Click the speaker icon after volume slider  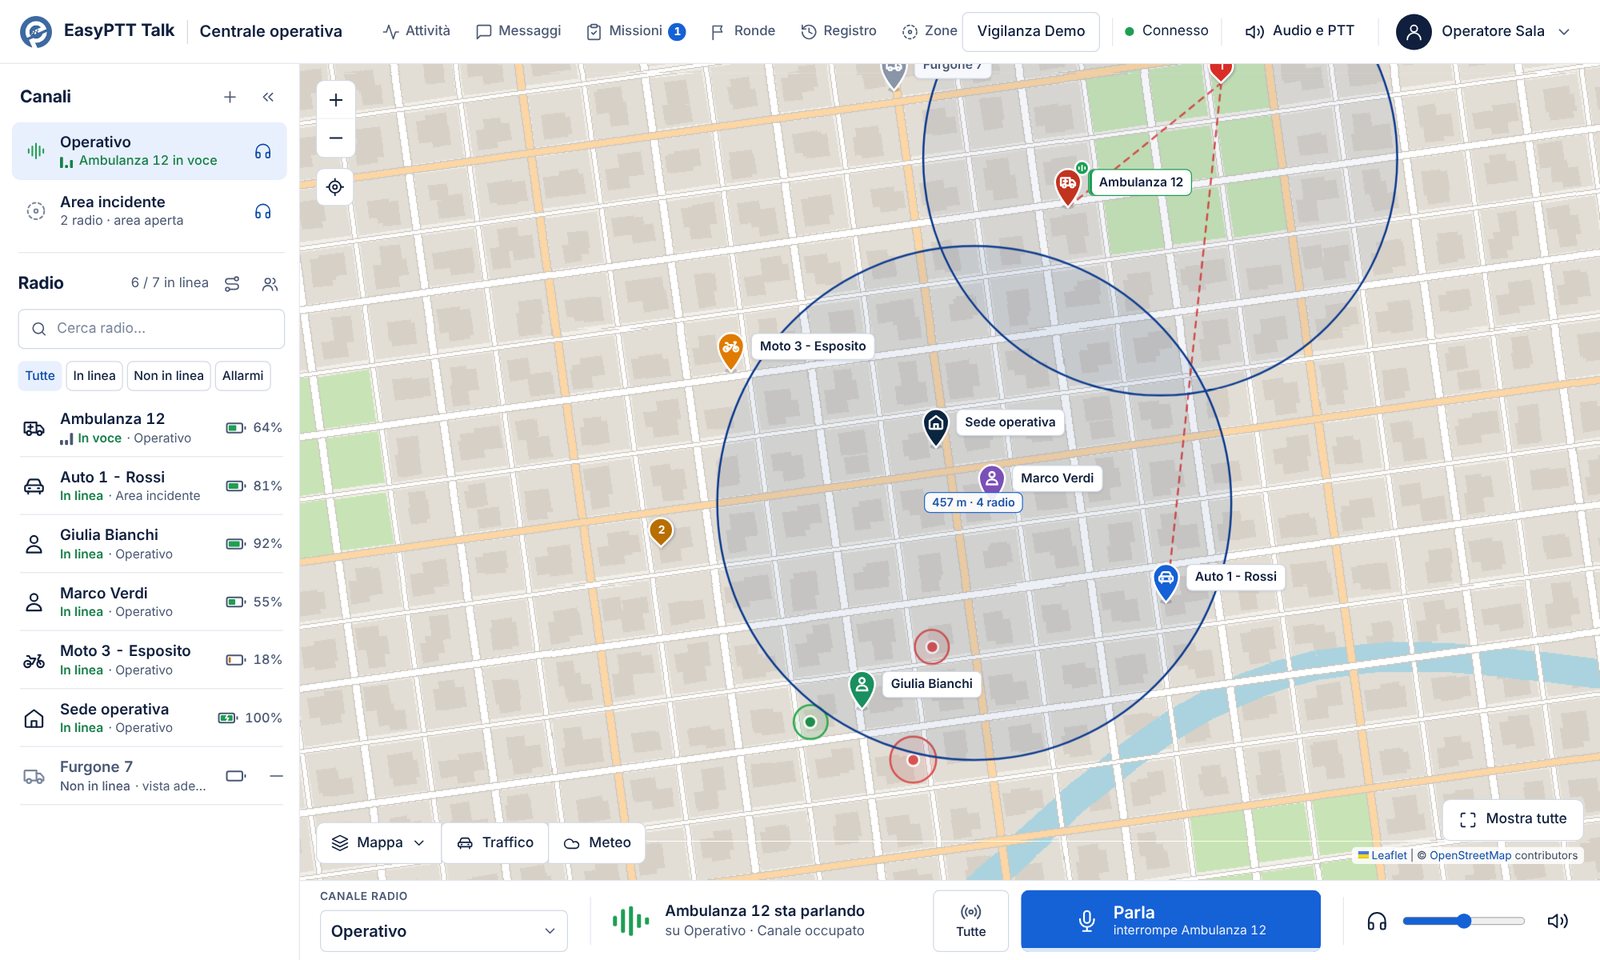click(x=1557, y=921)
